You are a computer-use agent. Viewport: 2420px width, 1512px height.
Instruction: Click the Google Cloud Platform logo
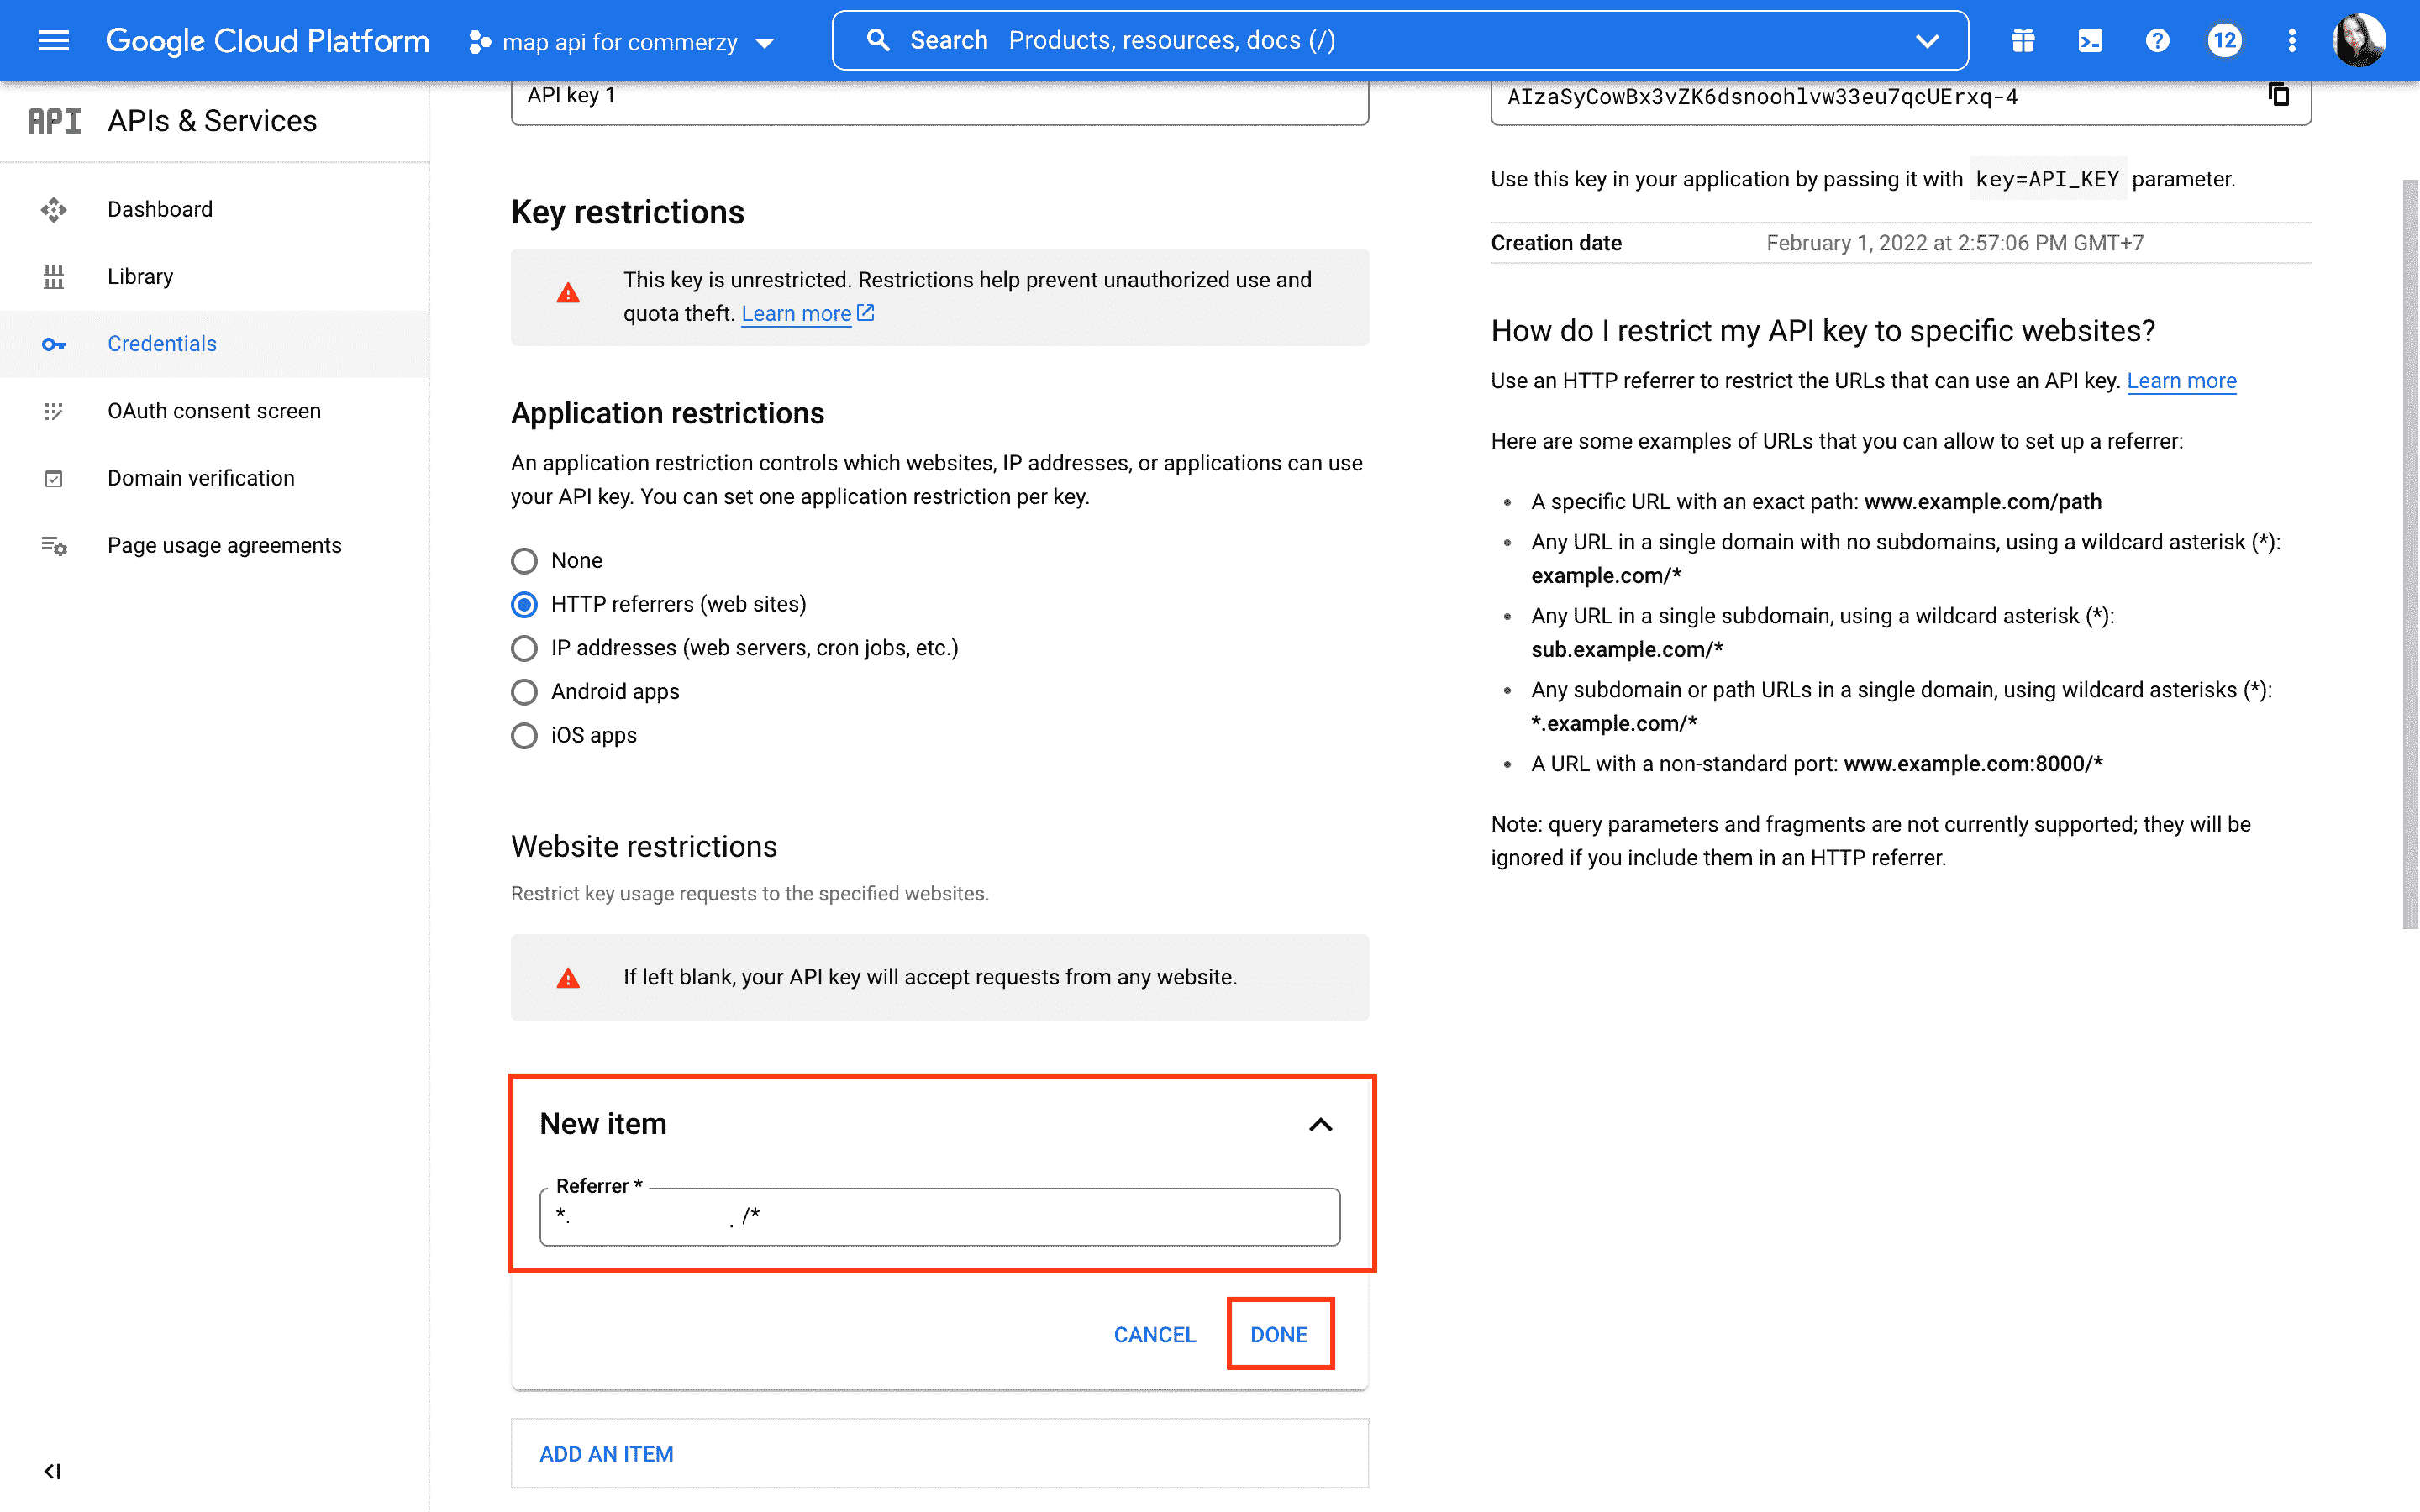pyautogui.click(x=267, y=41)
